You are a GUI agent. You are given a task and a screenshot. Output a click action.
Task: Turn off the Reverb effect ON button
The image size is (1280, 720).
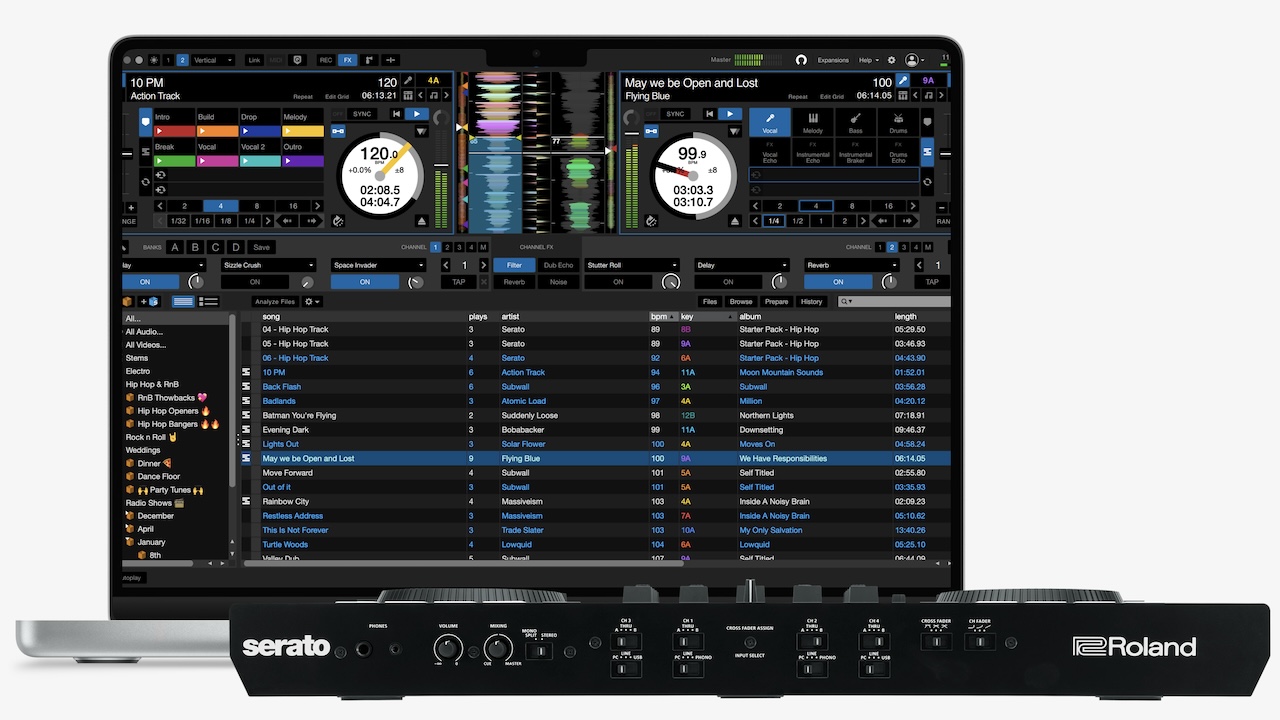pyautogui.click(x=838, y=282)
